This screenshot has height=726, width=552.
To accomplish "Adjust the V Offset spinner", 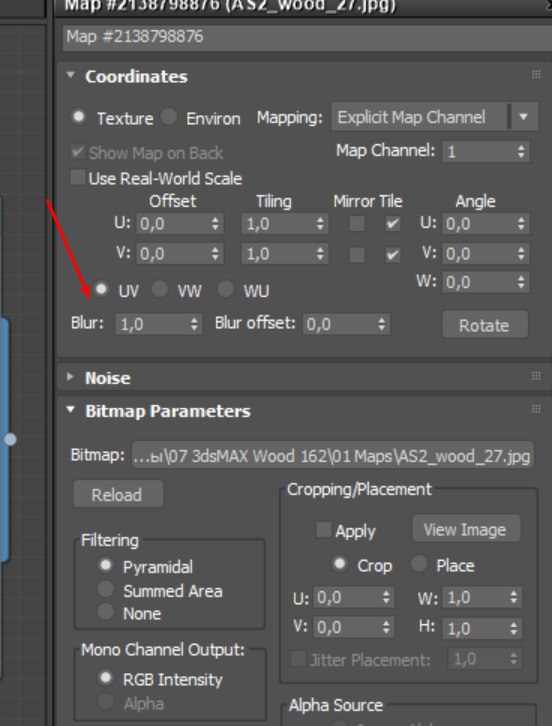I will tap(215, 254).
